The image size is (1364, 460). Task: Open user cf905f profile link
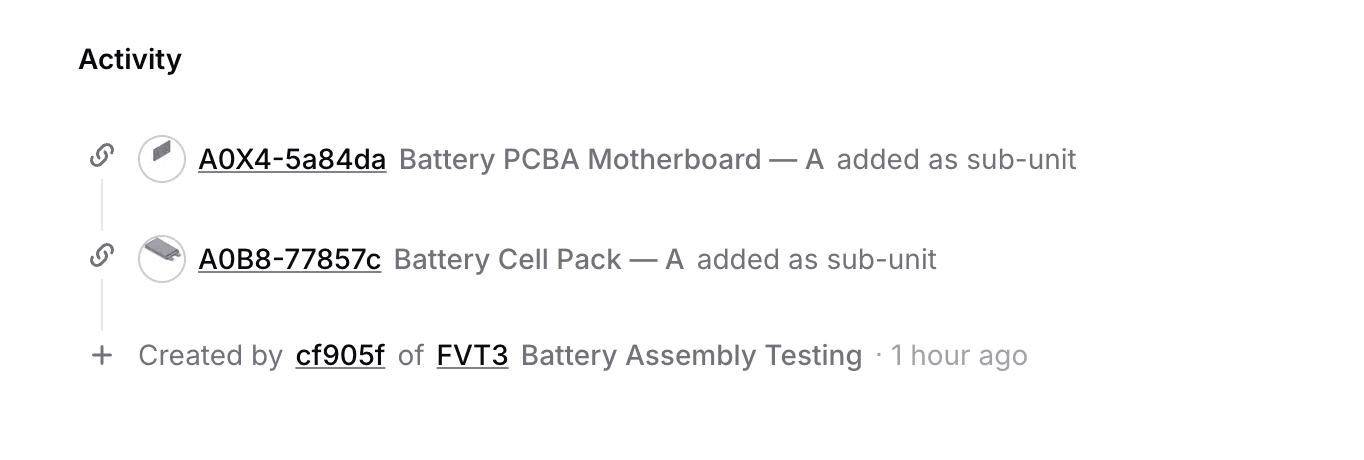(x=340, y=356)
